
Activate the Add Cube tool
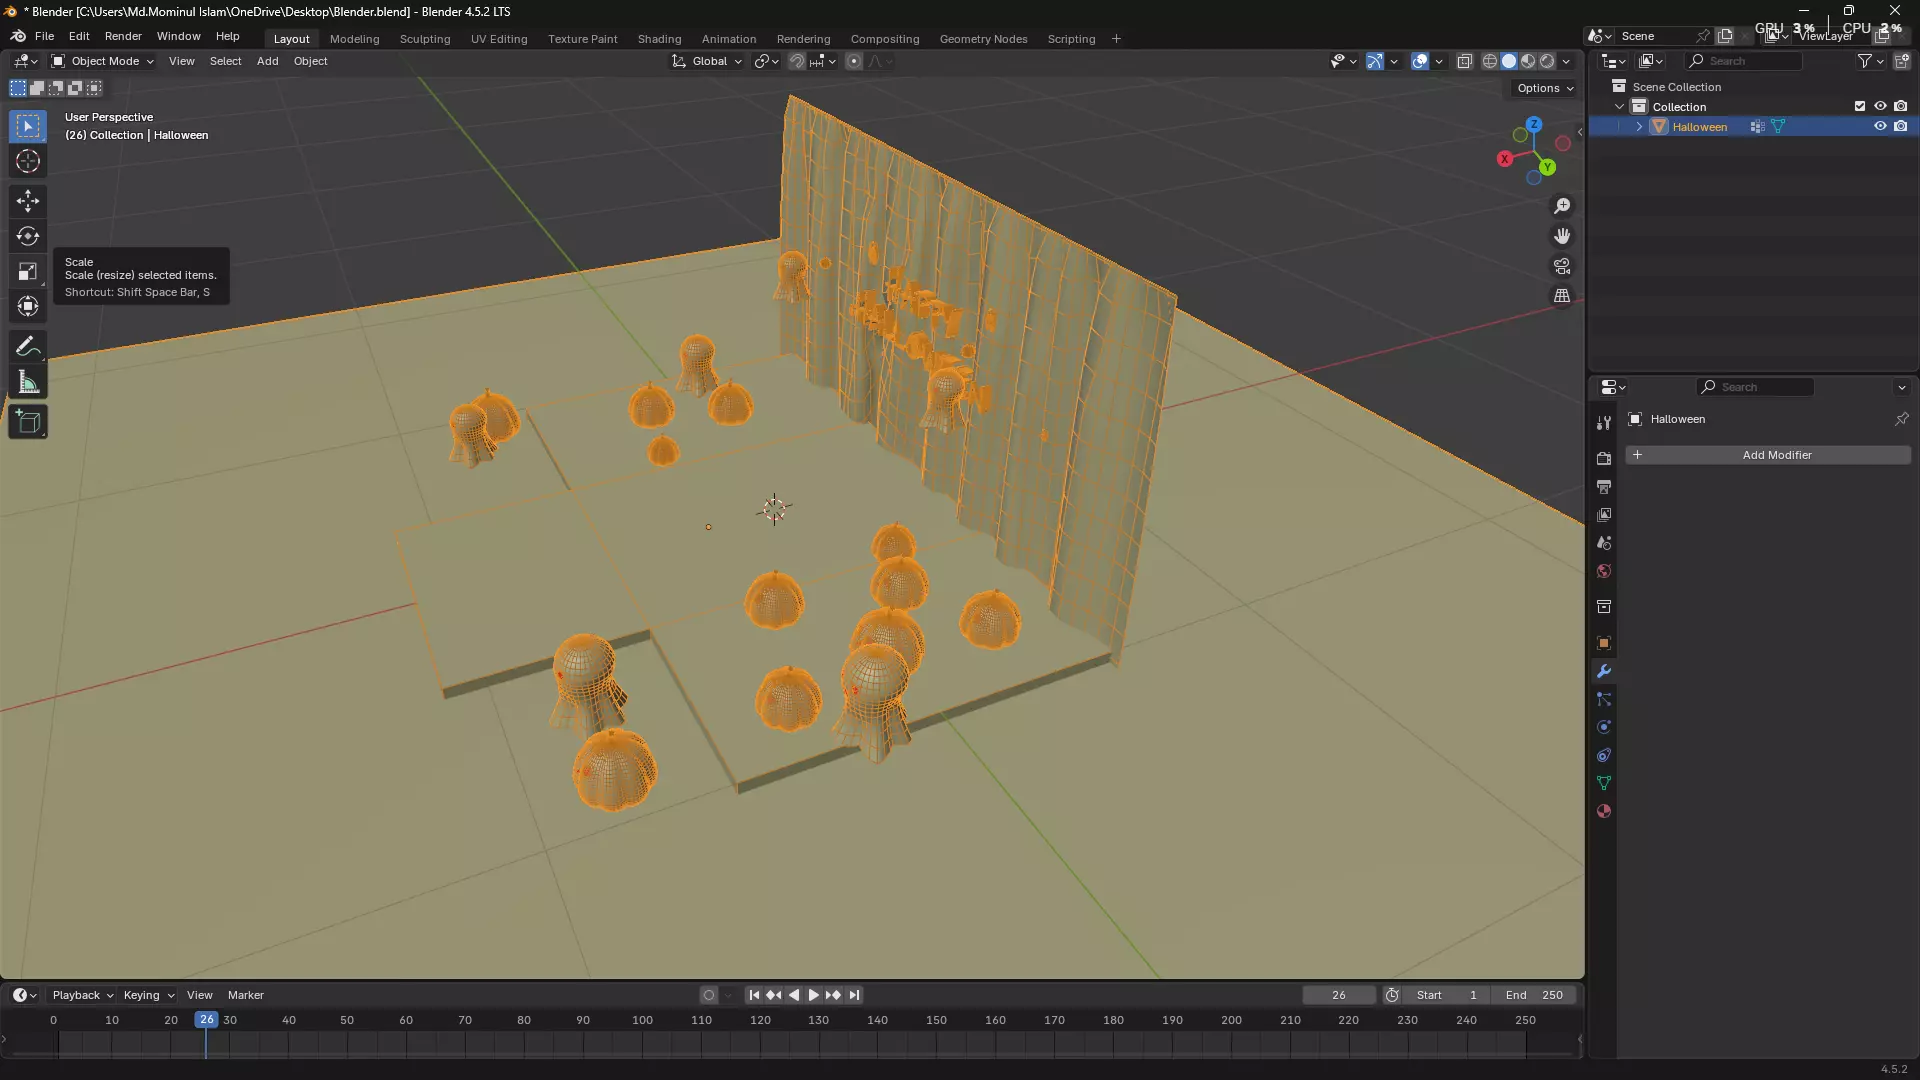click(x=27, y=422)
